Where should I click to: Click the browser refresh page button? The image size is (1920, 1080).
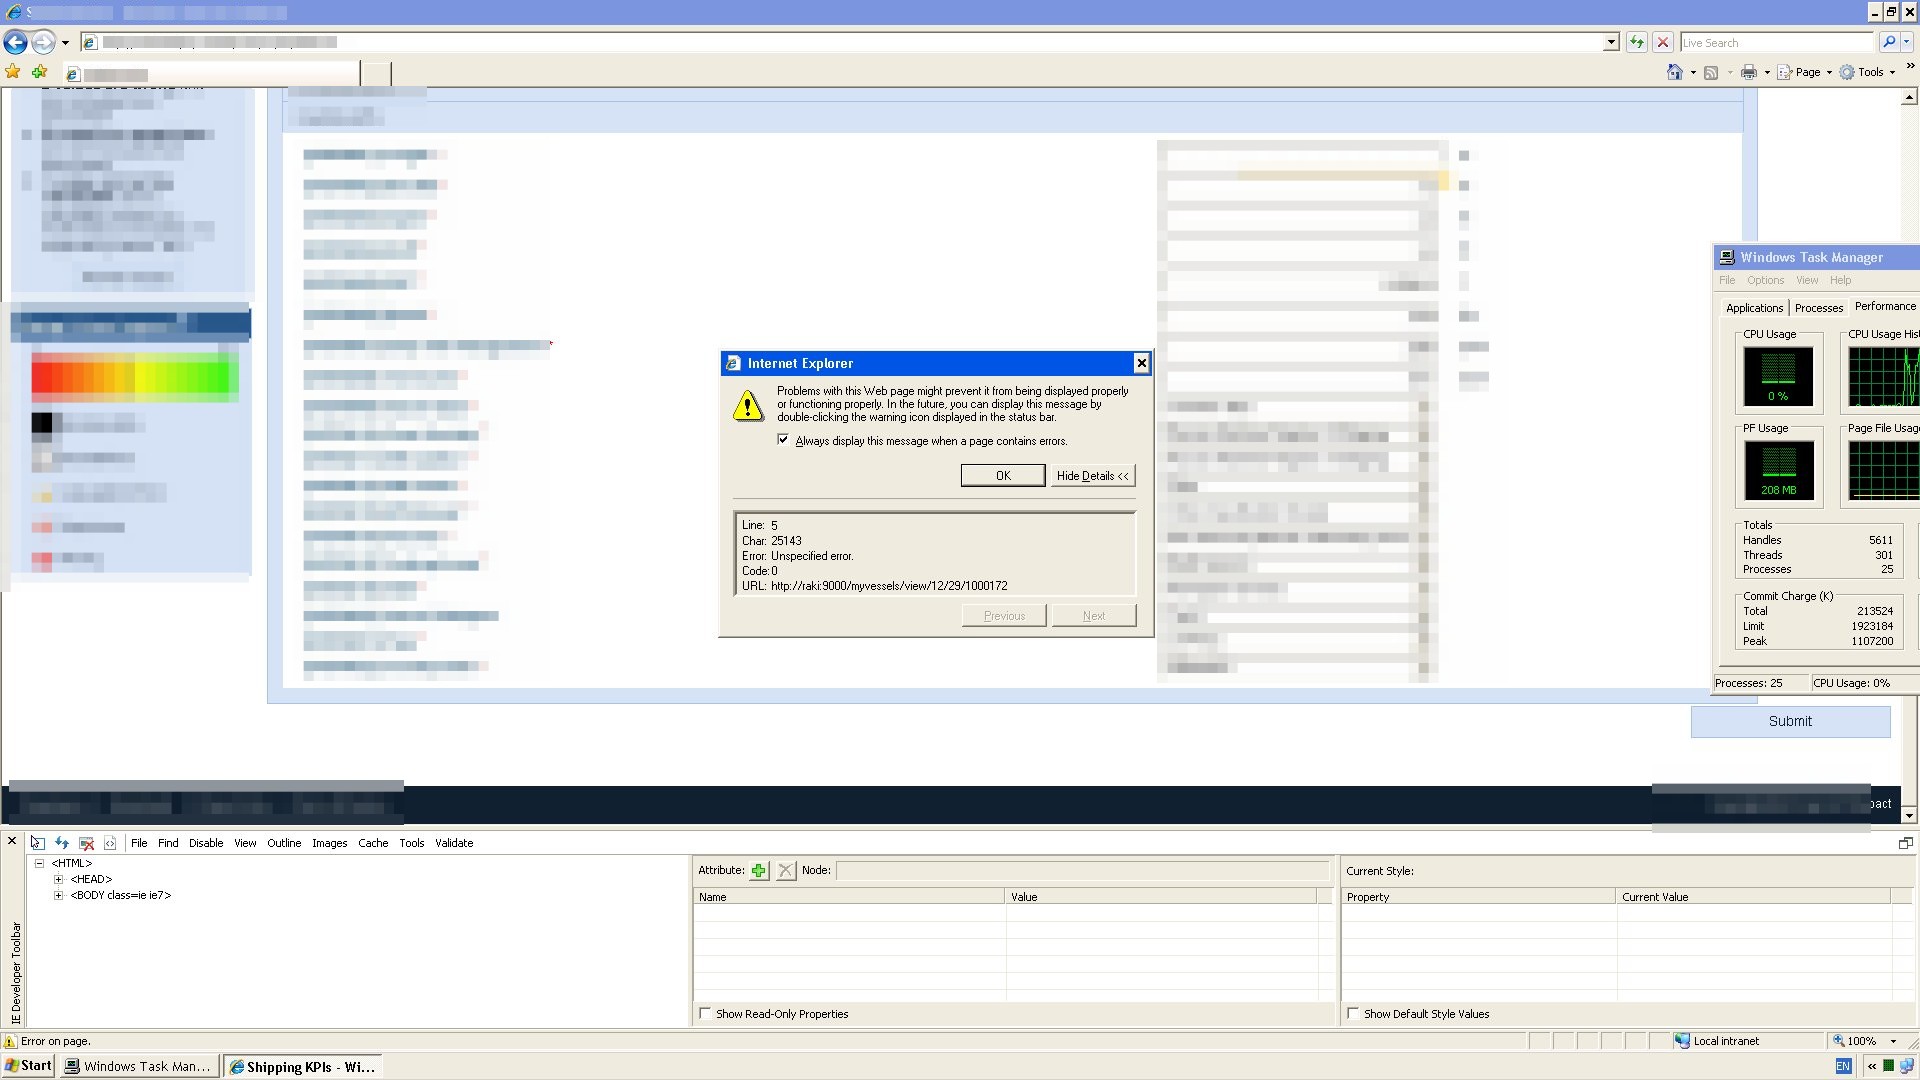pyautogui.click(x=1636, y=42)
